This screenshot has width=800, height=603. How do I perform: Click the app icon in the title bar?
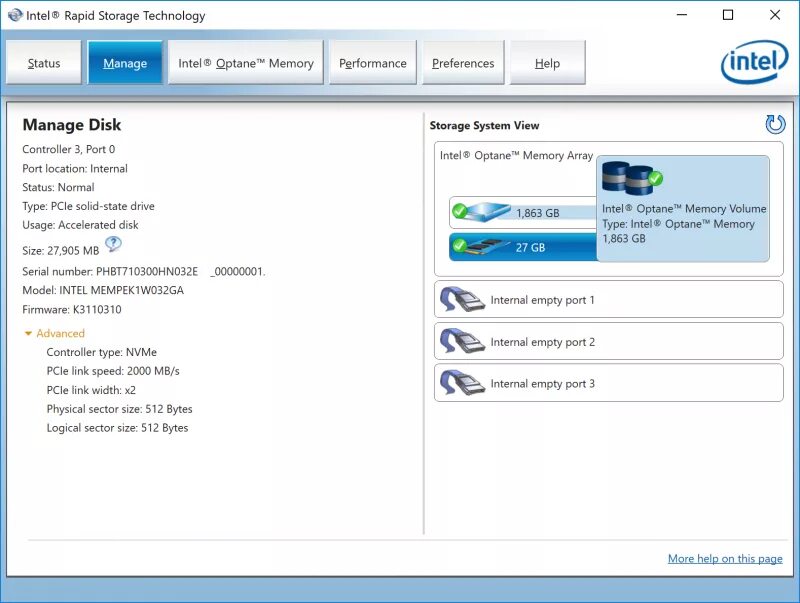tap(16, 15)
